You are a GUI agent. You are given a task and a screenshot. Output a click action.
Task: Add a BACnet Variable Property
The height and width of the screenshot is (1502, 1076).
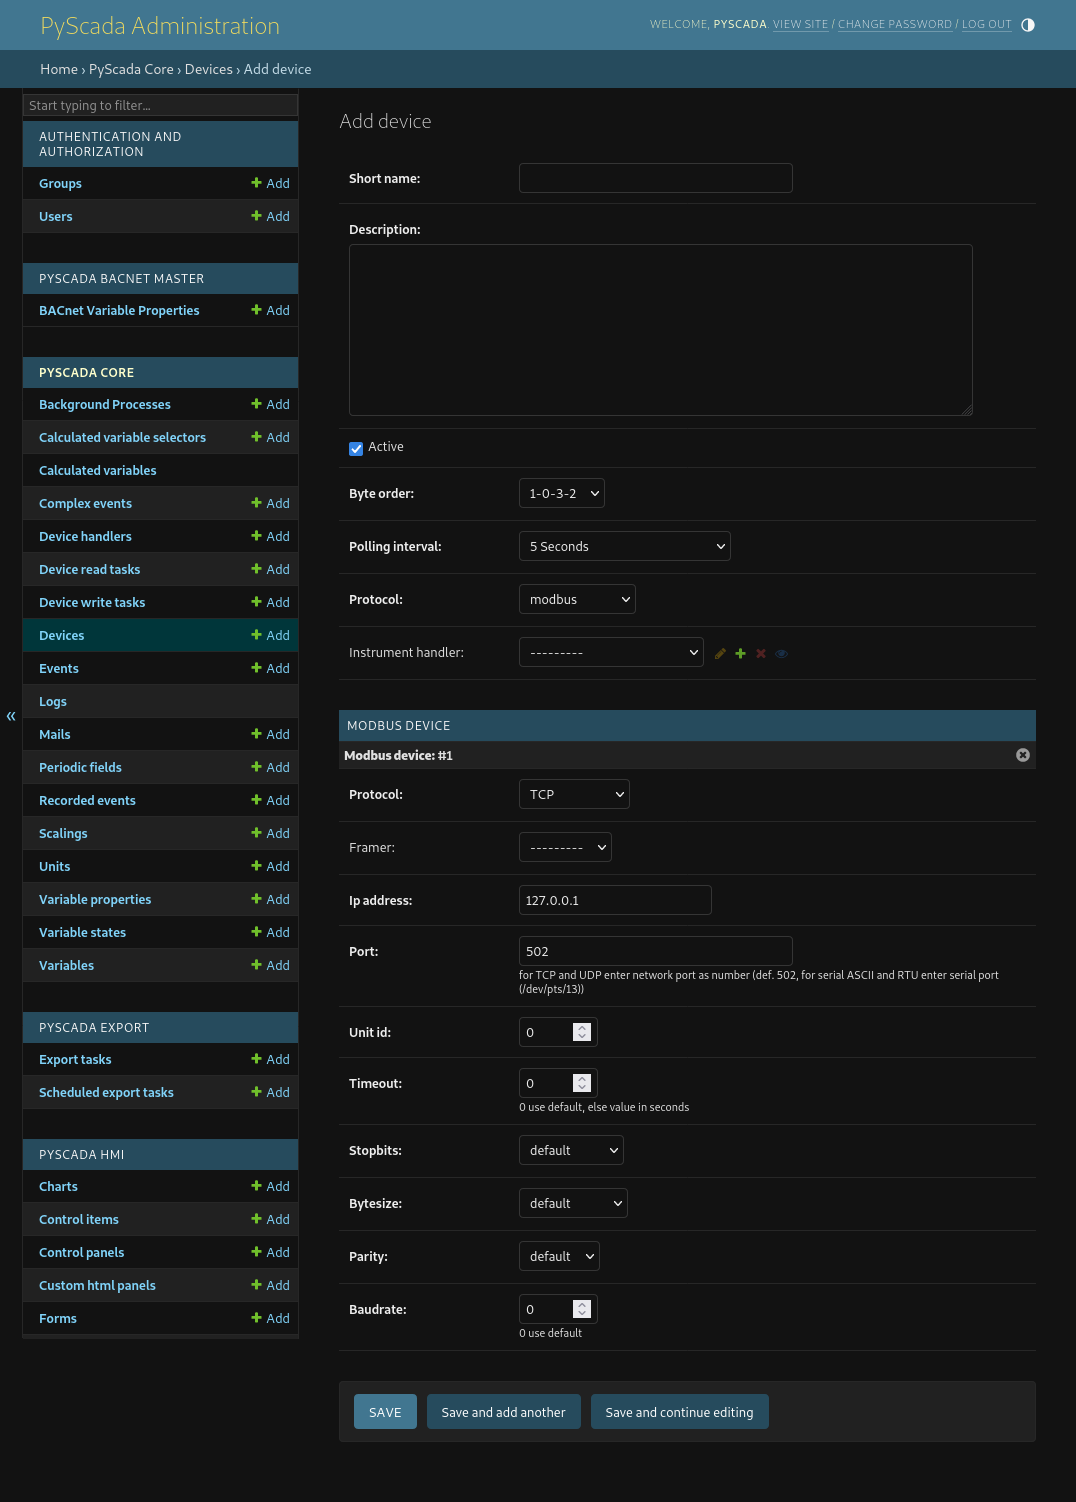click(x=270, y=311)
